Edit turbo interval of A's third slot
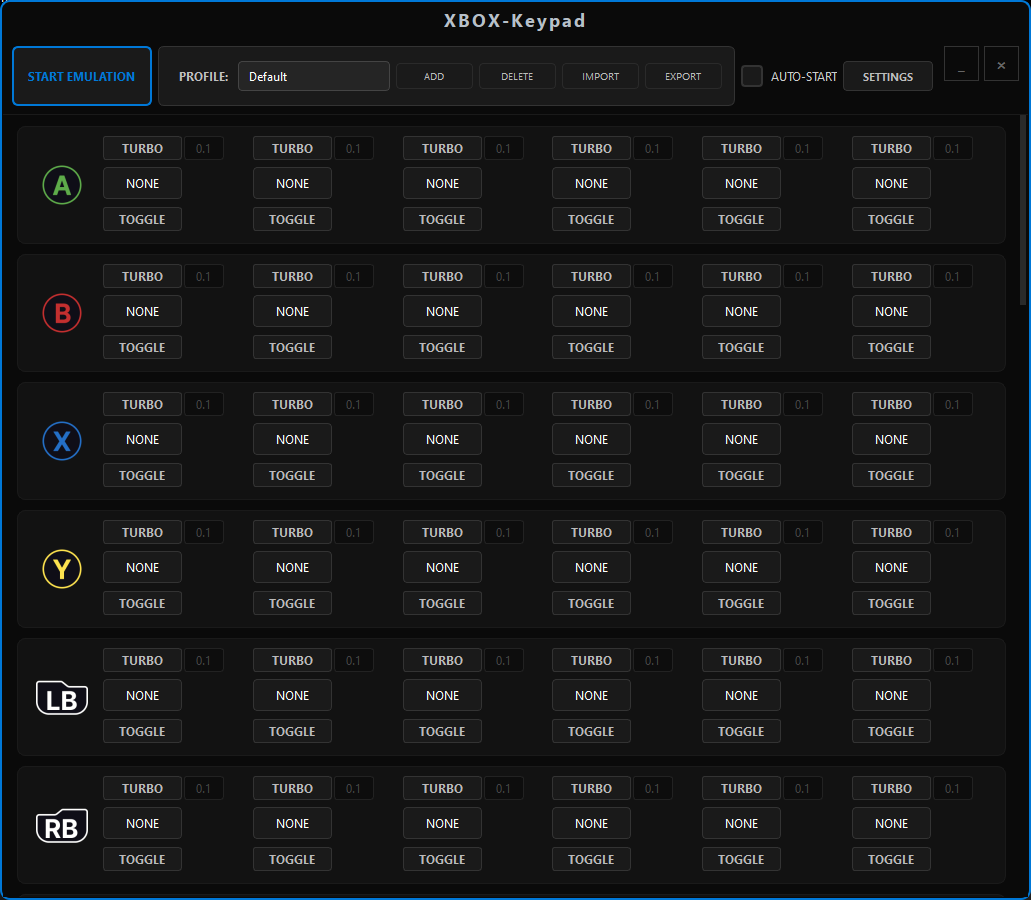Viewport: 1031px width, 900px height. [503, 149]
